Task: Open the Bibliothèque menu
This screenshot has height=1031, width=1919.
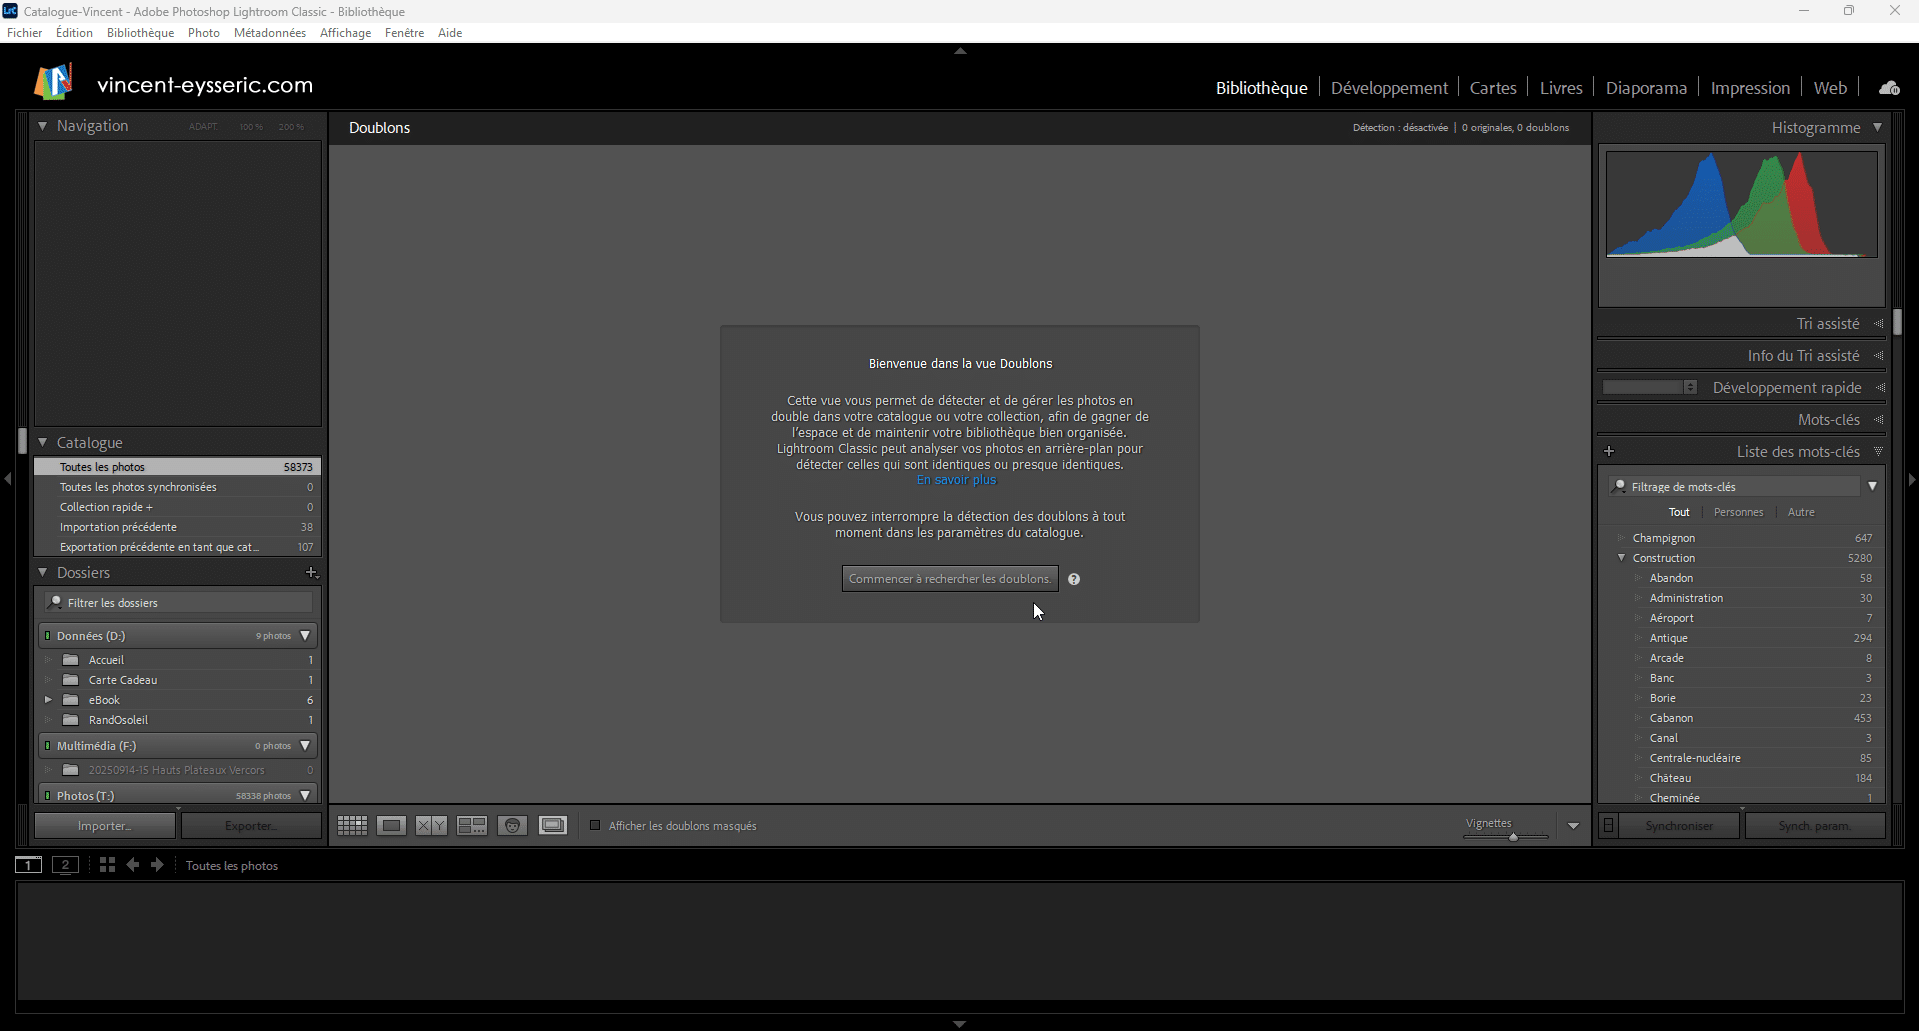Action: (140, 33)
